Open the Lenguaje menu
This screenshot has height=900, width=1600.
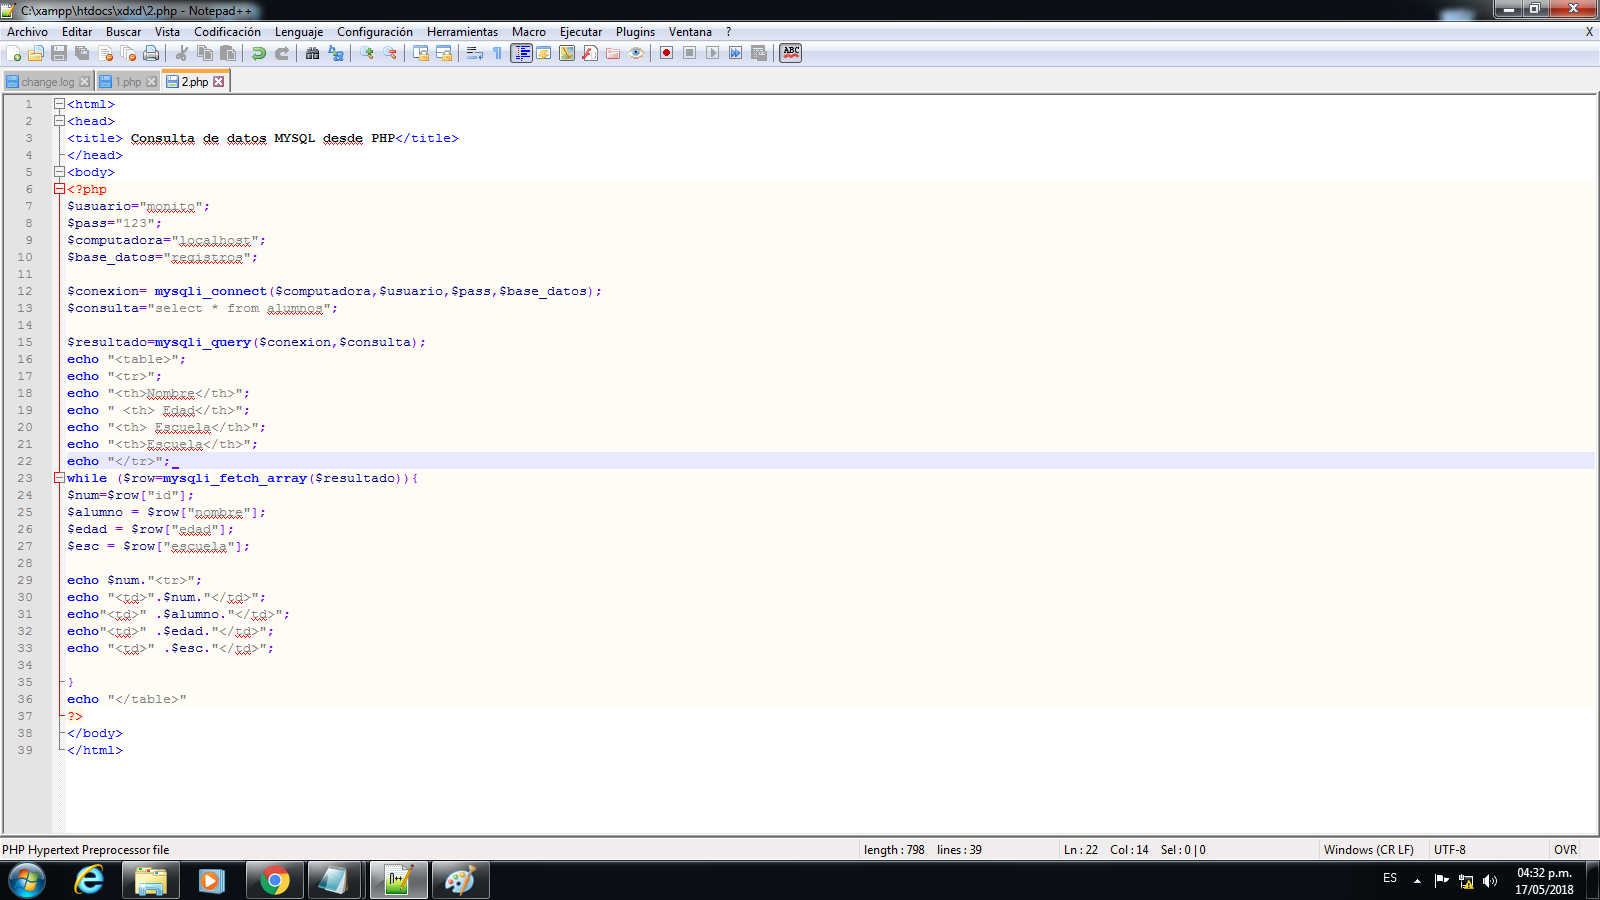click(299, 31)
